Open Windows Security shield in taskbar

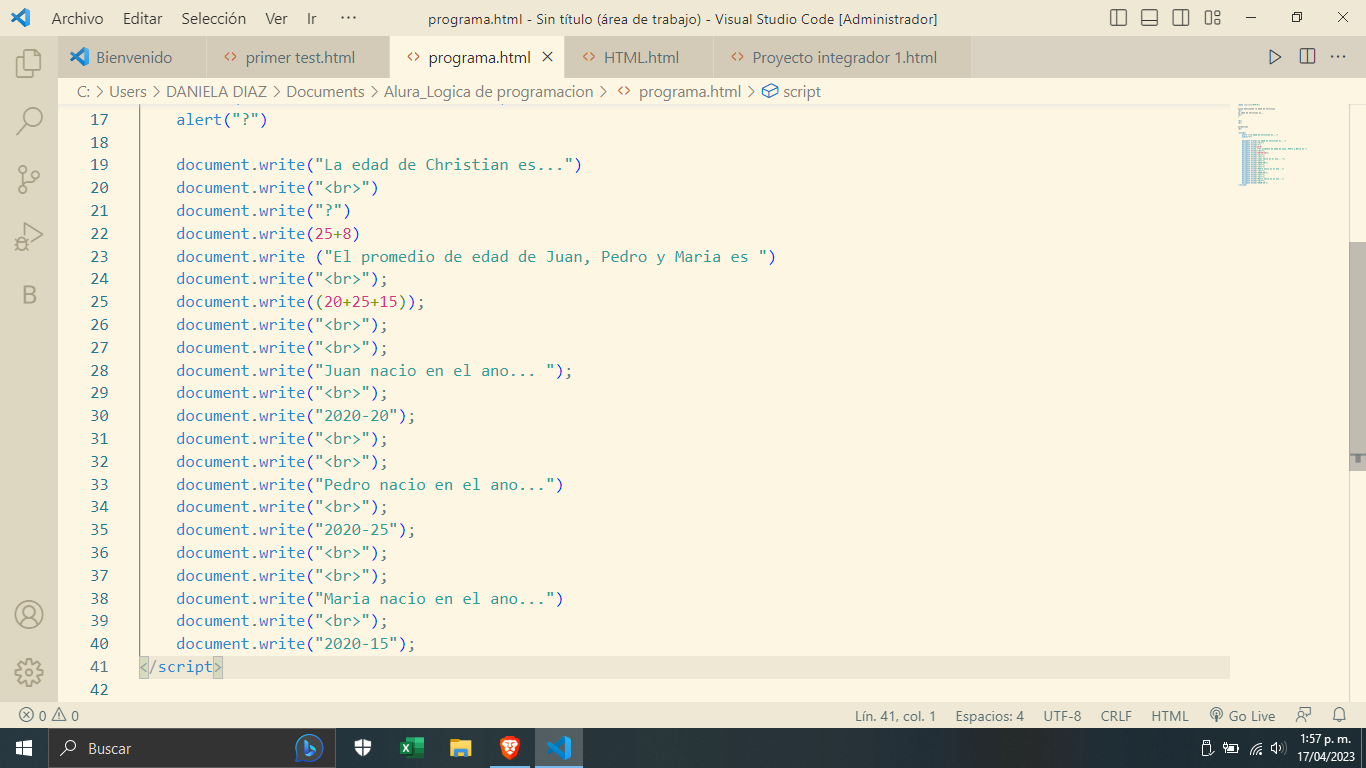pyautogui.click(x=363, y=748)
